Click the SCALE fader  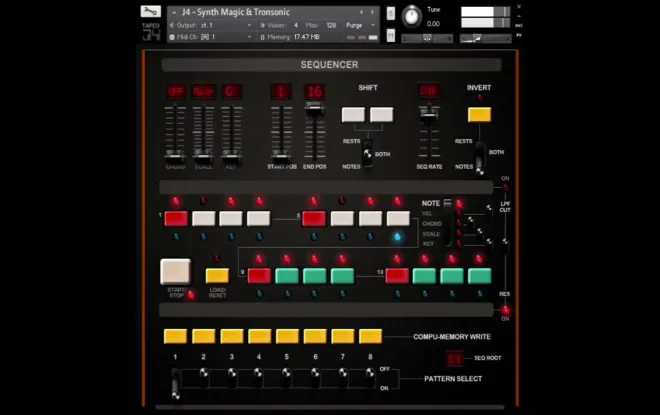(x=203, y=157)
